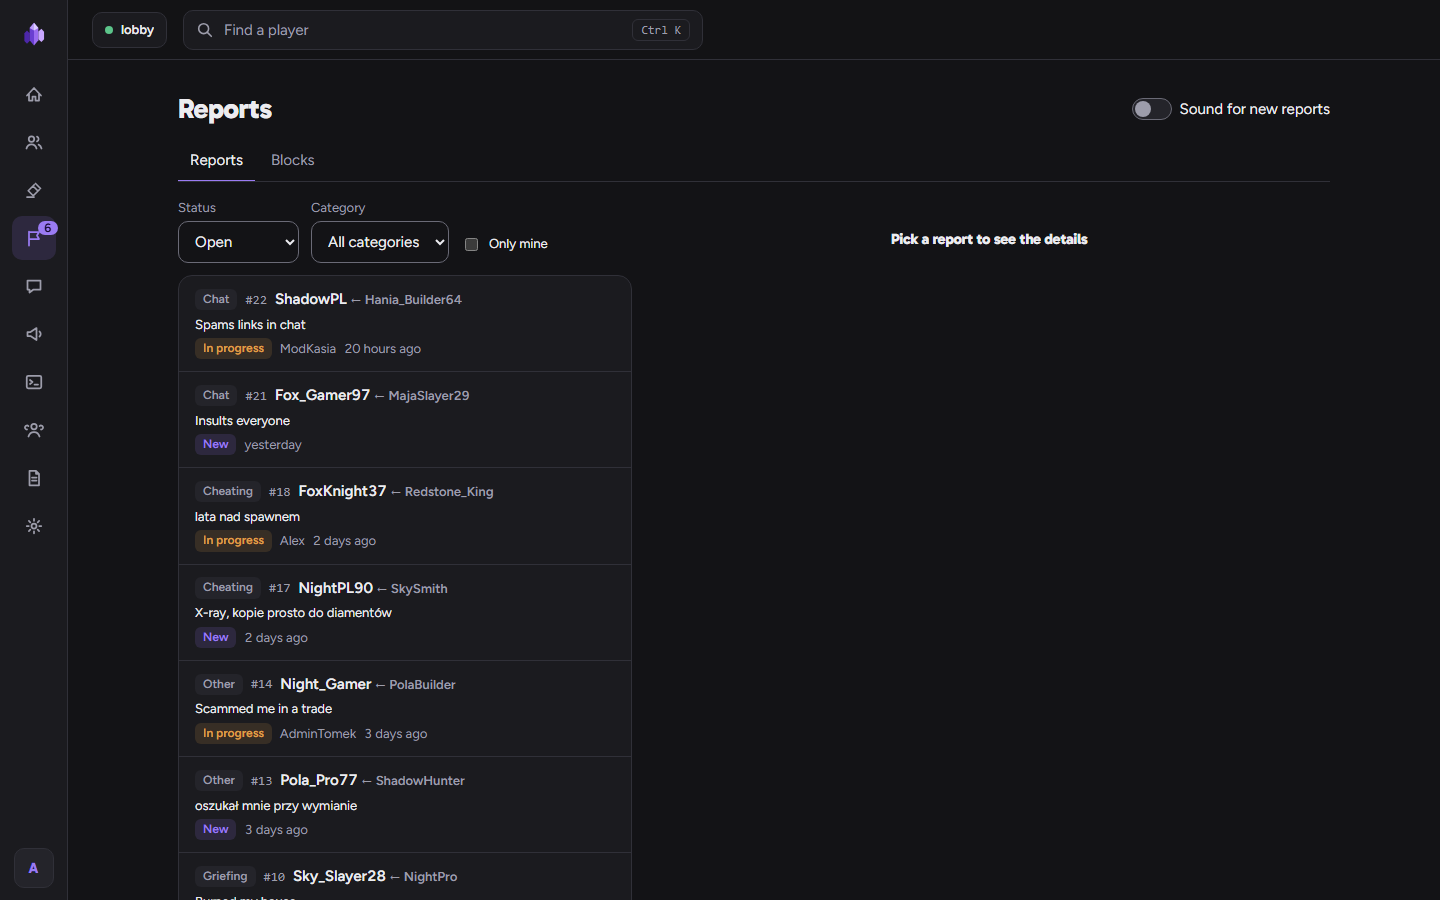Click reporter name NightPro
Viewport: 1440px width, 900px height.
[431, 877]
